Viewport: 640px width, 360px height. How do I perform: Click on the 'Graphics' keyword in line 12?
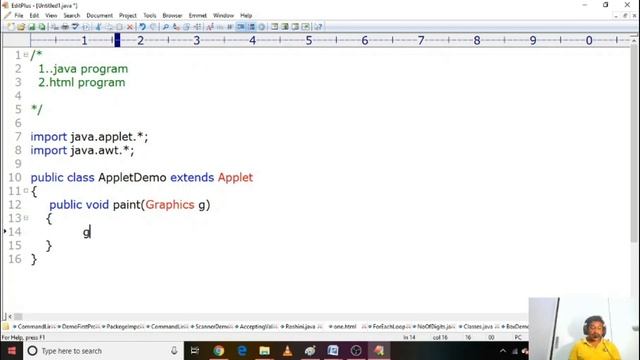click(x=170, y=204)
